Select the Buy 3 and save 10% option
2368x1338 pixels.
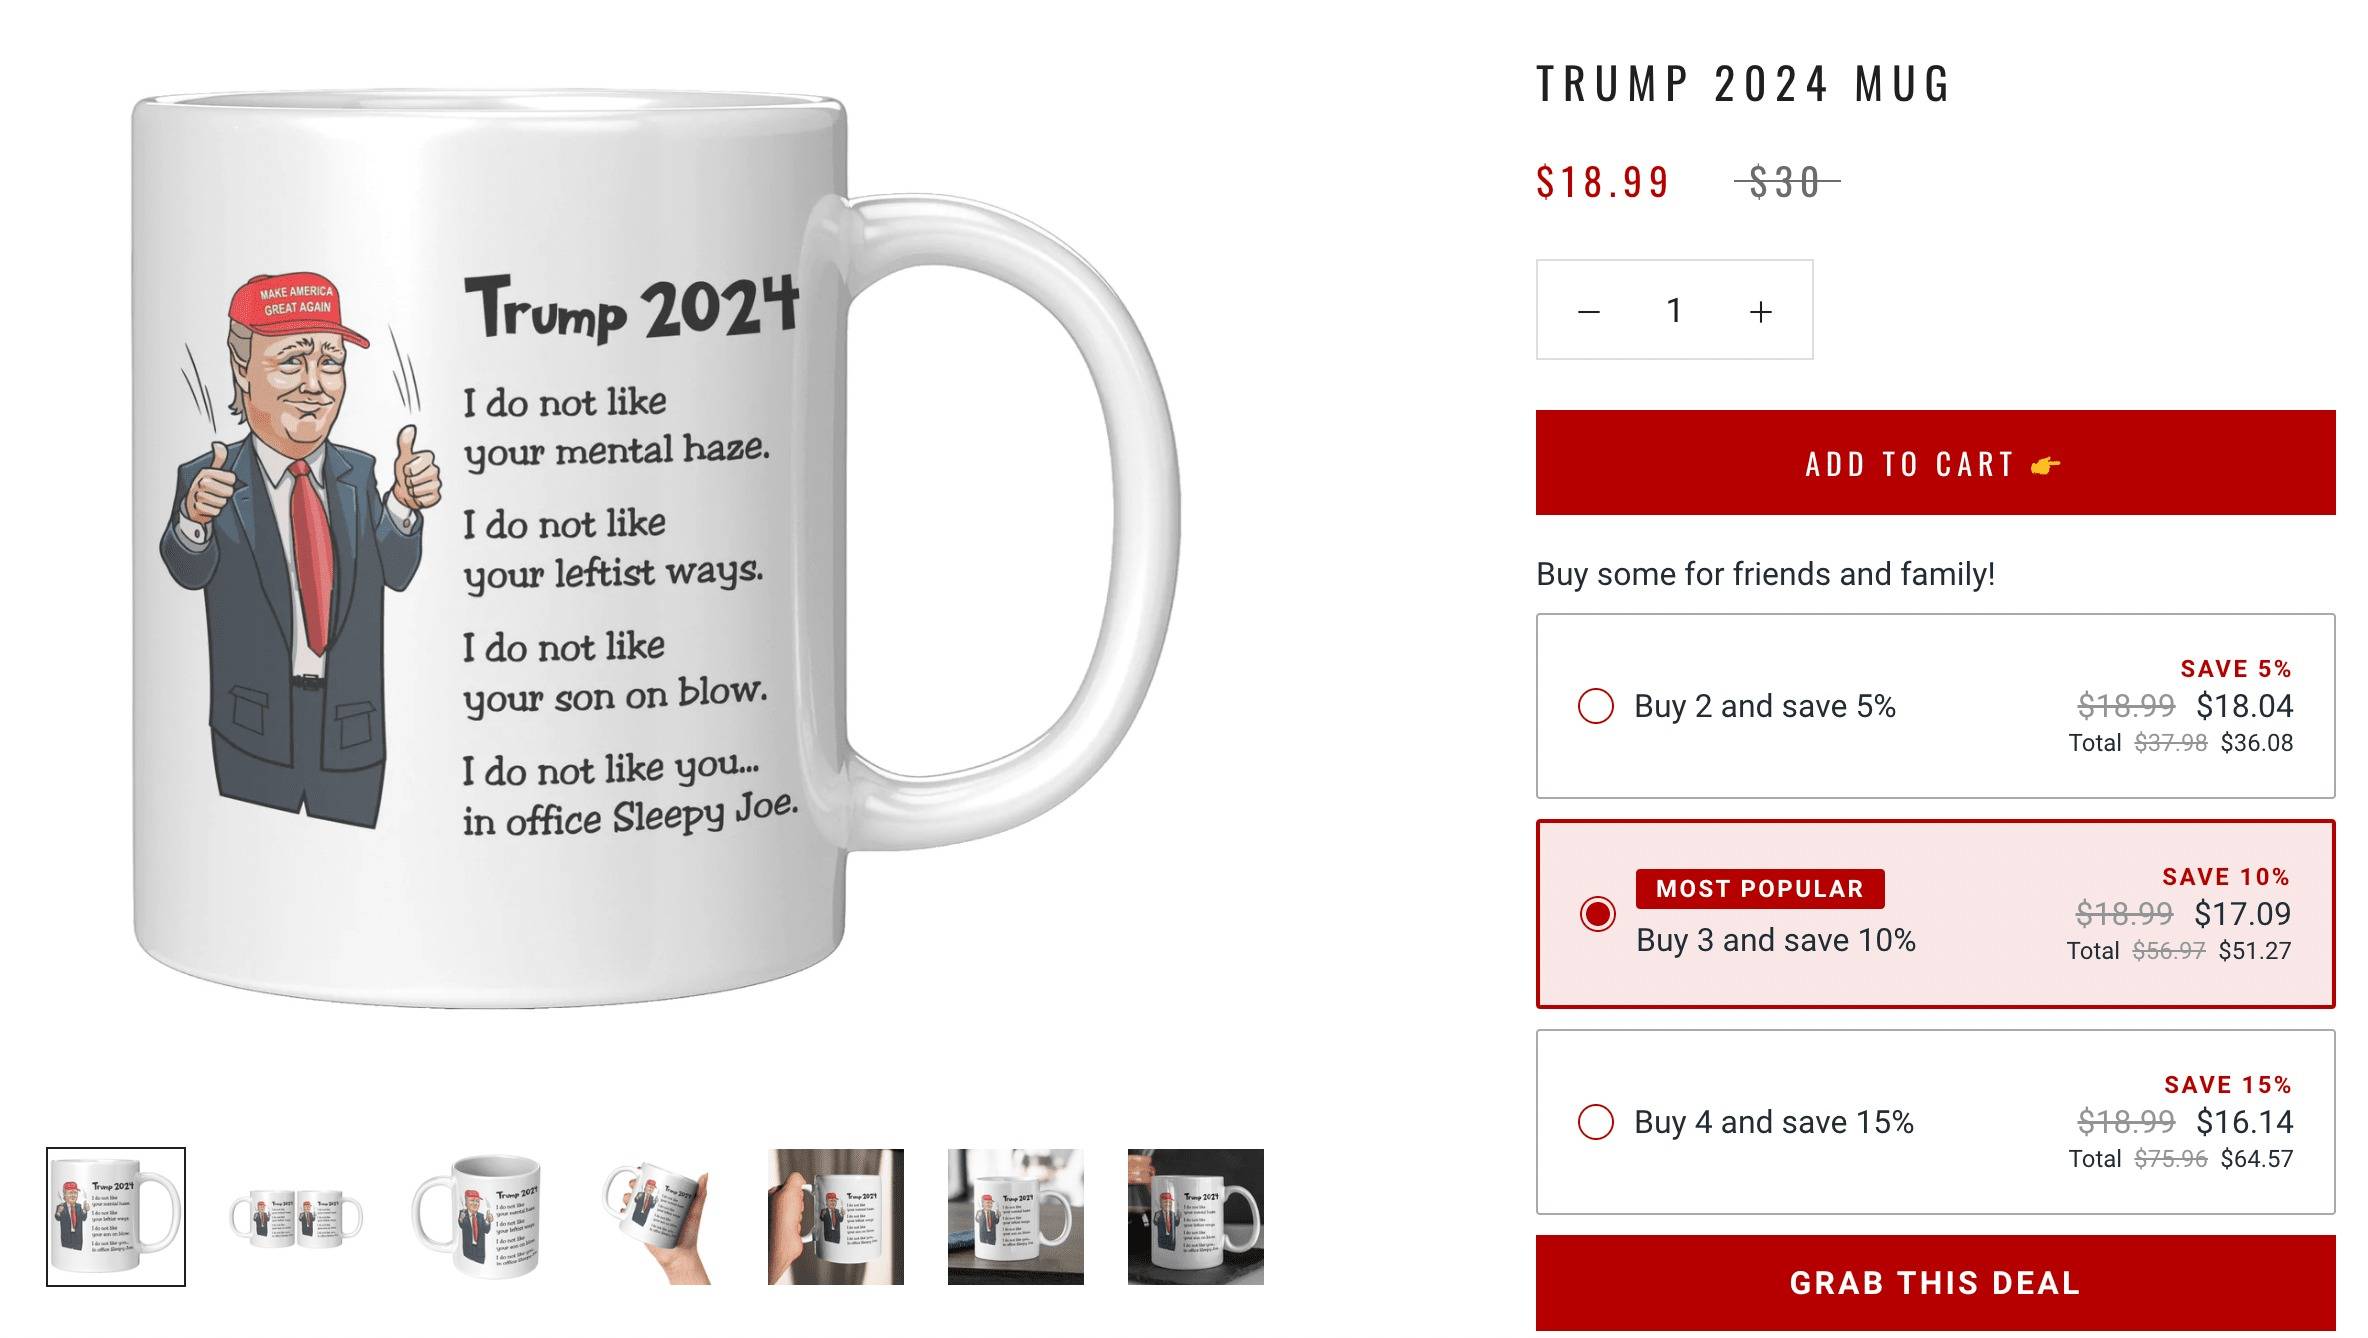pyautogui.click(x=1935, y=914)
